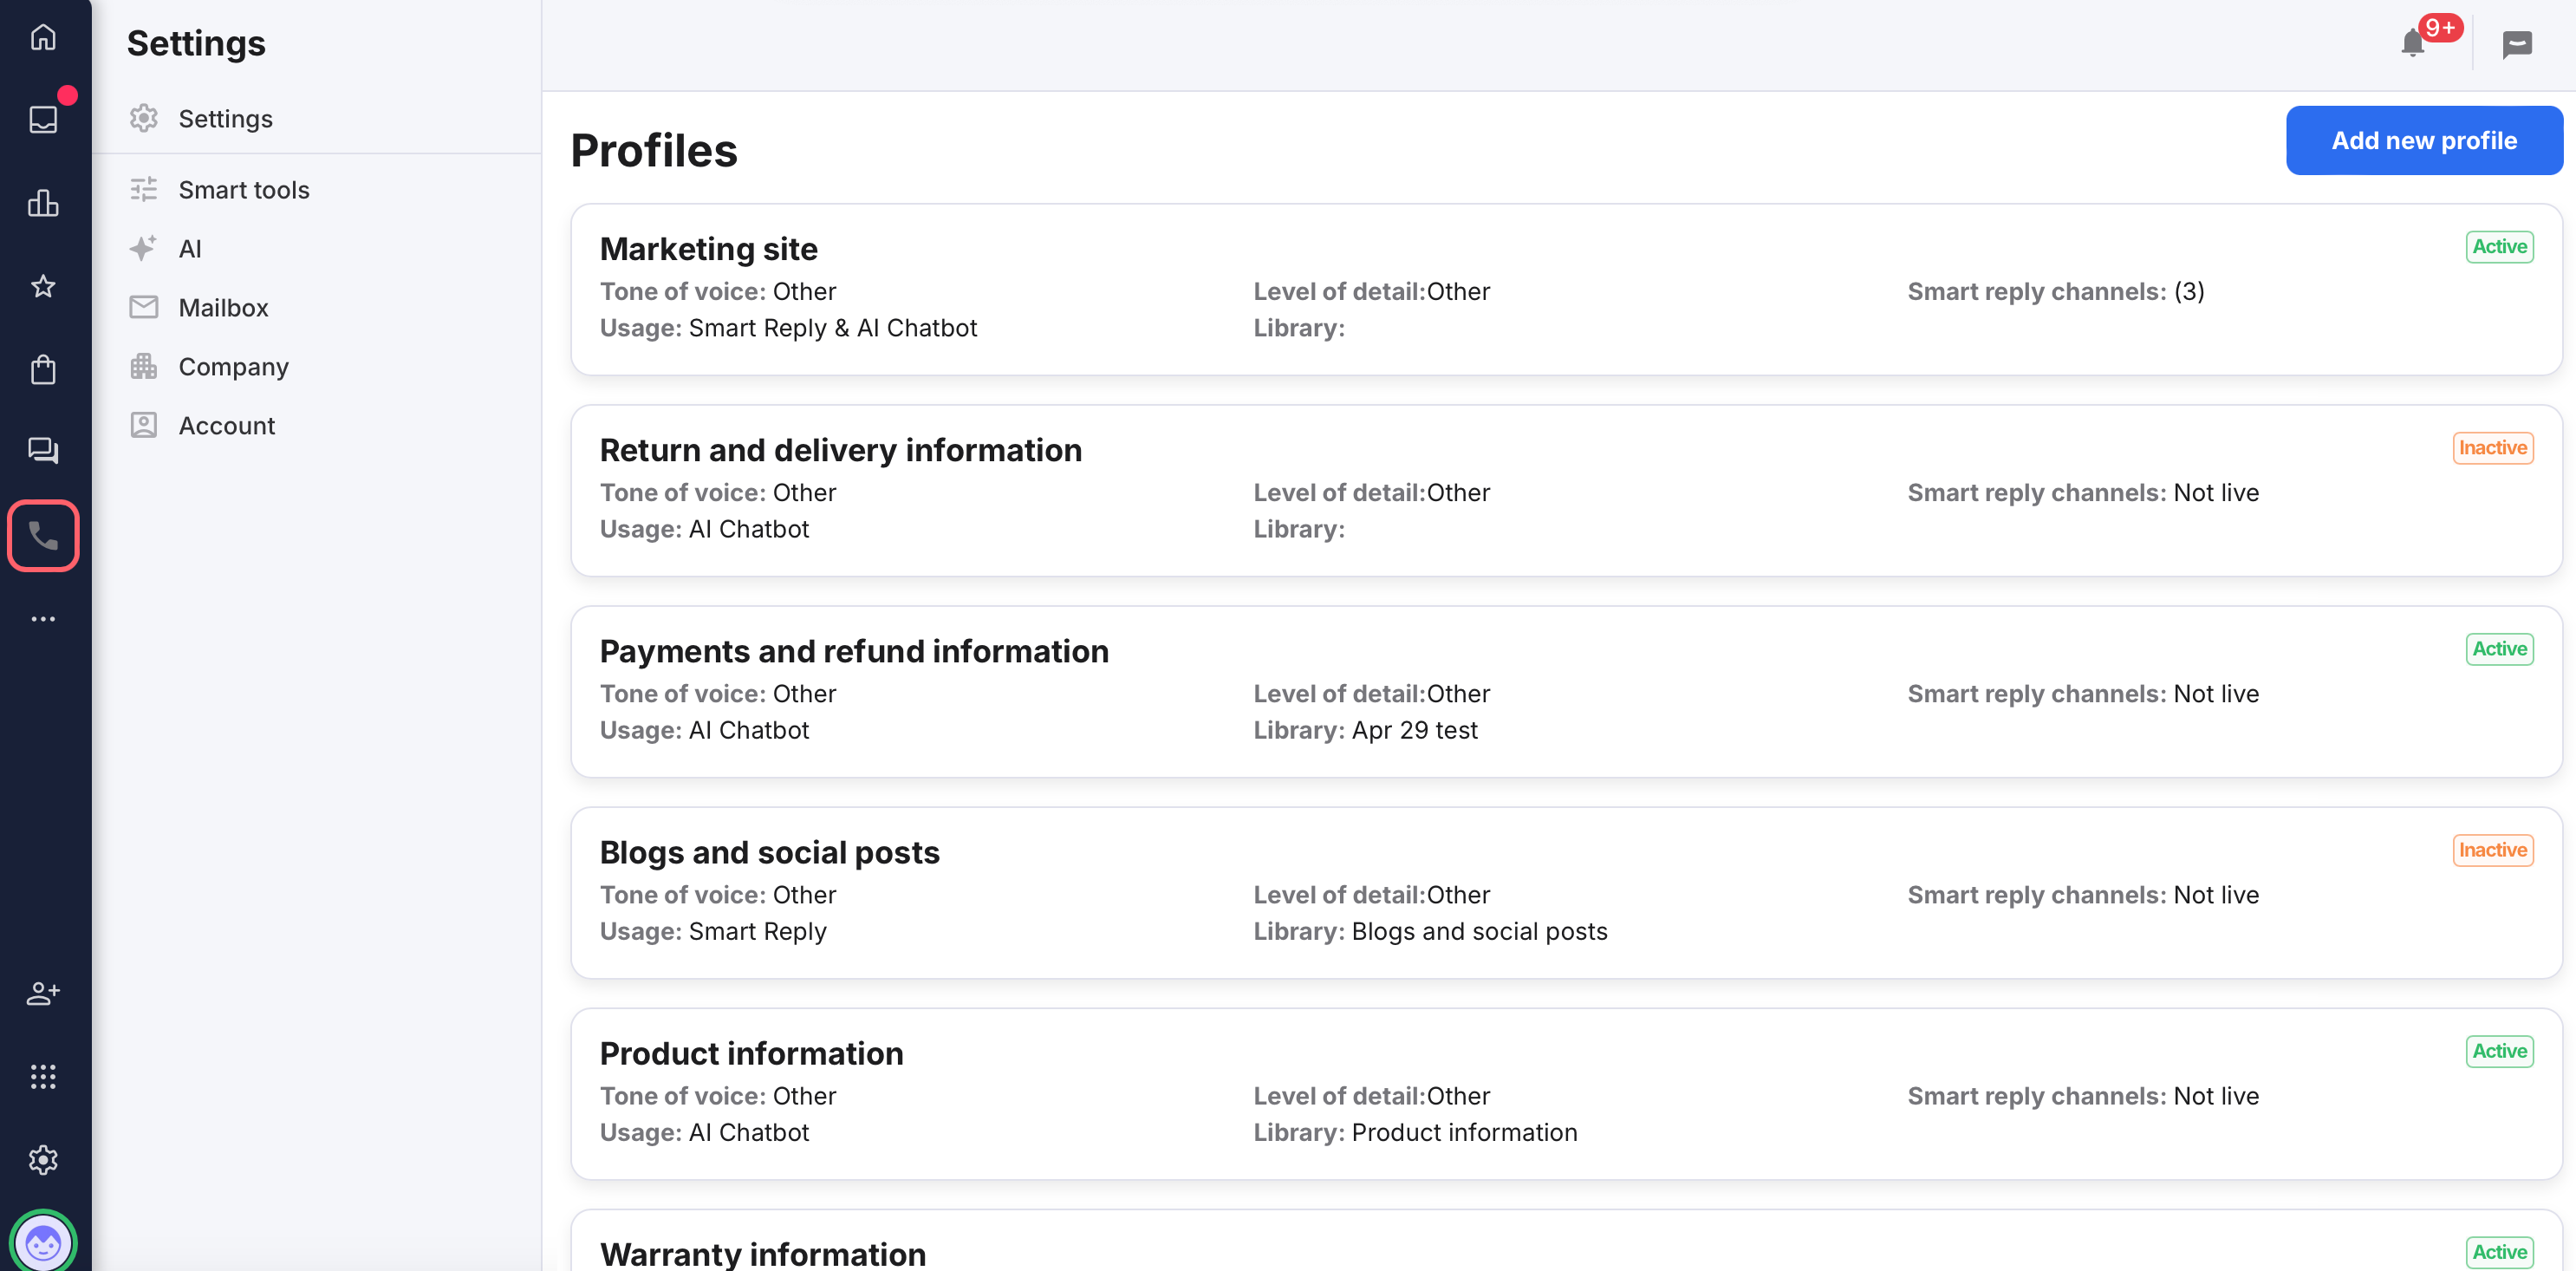Click the Add new profile button
This screenshot has height=1271, width=2576.
click(x=2423, y=141)
